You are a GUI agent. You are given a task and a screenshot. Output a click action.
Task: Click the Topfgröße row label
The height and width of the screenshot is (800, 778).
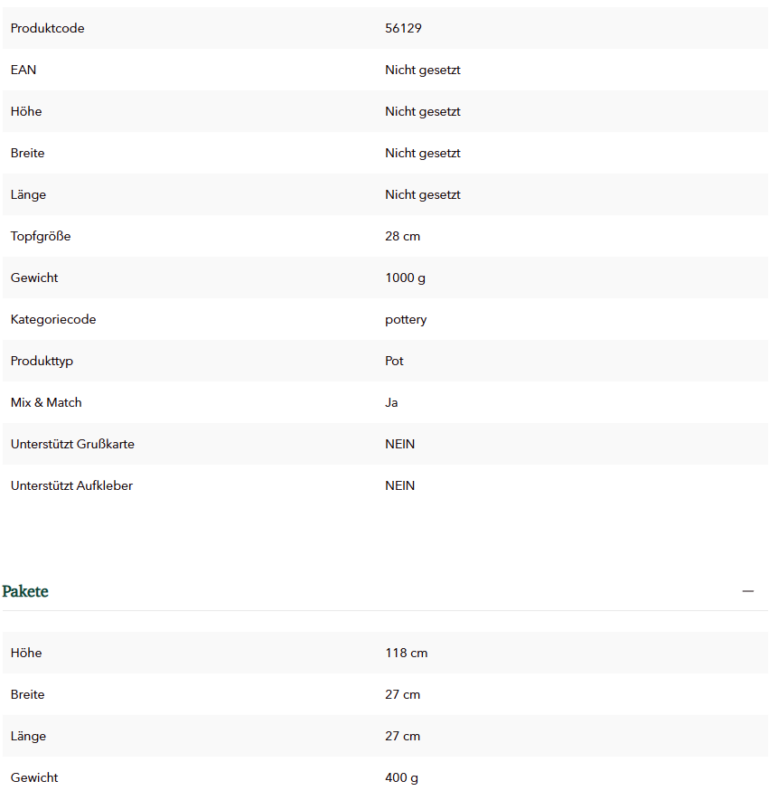40,236
